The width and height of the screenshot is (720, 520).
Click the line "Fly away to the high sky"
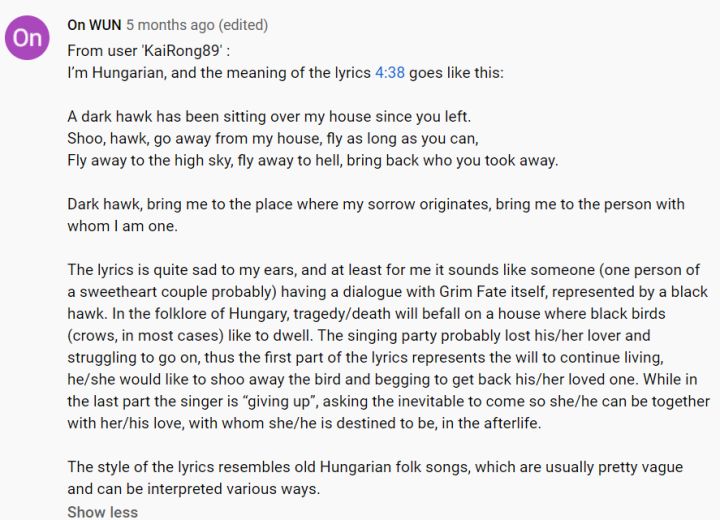coord(313,160)
